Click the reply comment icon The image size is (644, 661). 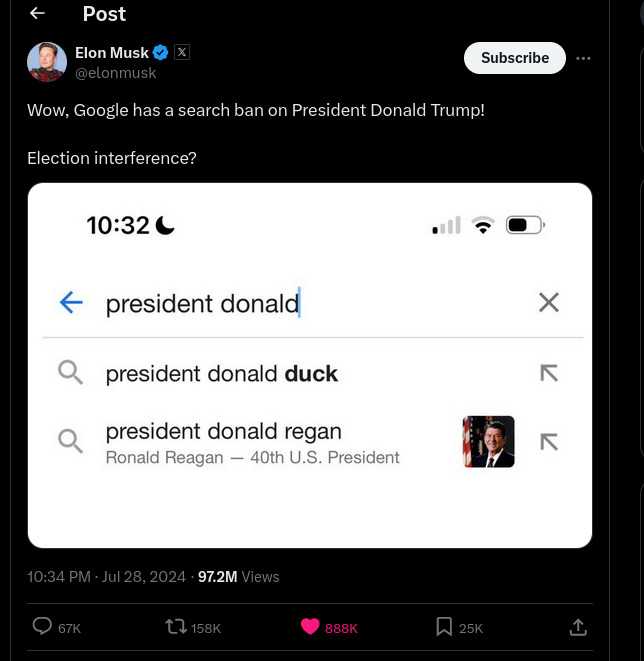(x=42, y=626)
